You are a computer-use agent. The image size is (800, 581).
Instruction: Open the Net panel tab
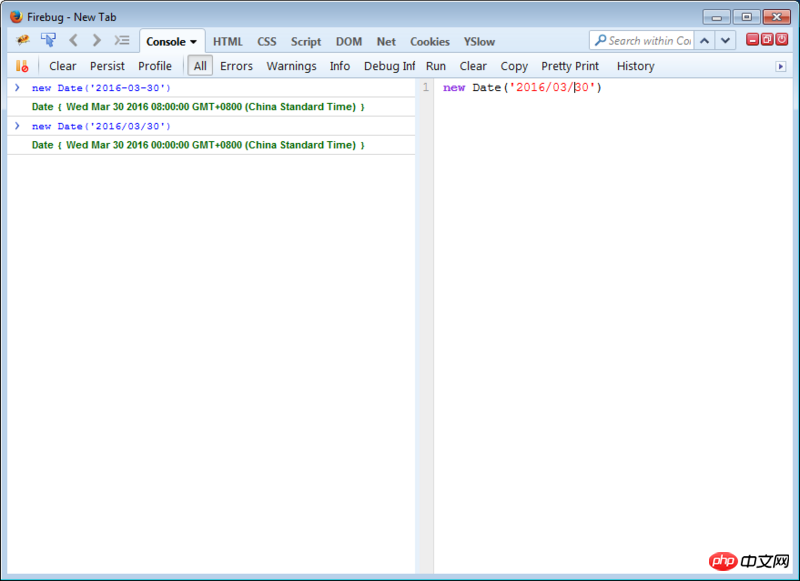[x=386, y=42]
